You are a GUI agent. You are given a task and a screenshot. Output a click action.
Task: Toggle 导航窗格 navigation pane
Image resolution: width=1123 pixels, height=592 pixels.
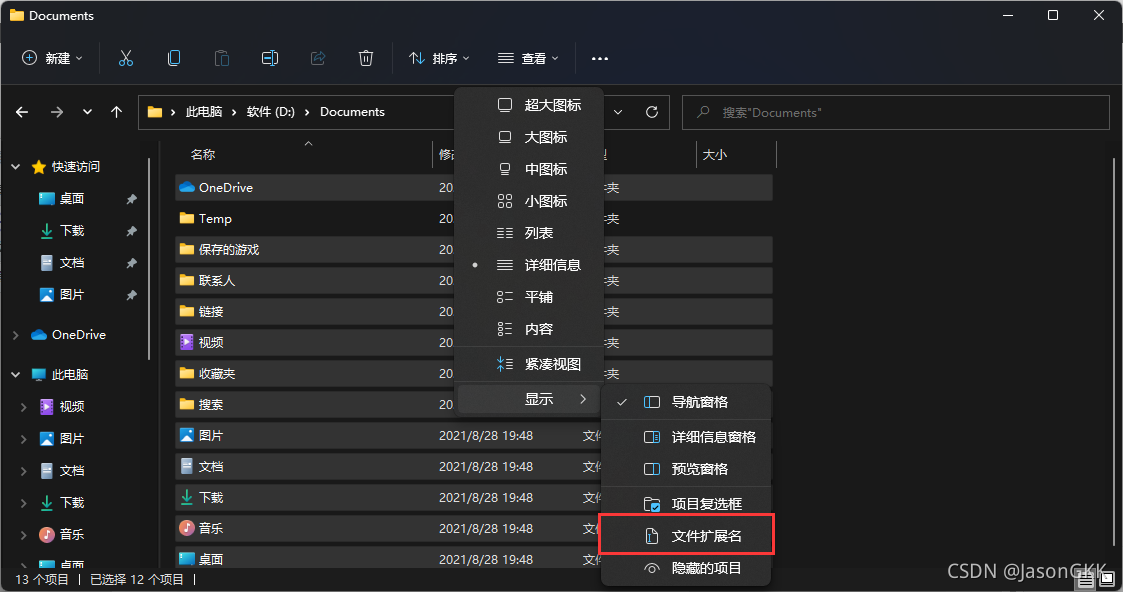(x=686, y=402)
